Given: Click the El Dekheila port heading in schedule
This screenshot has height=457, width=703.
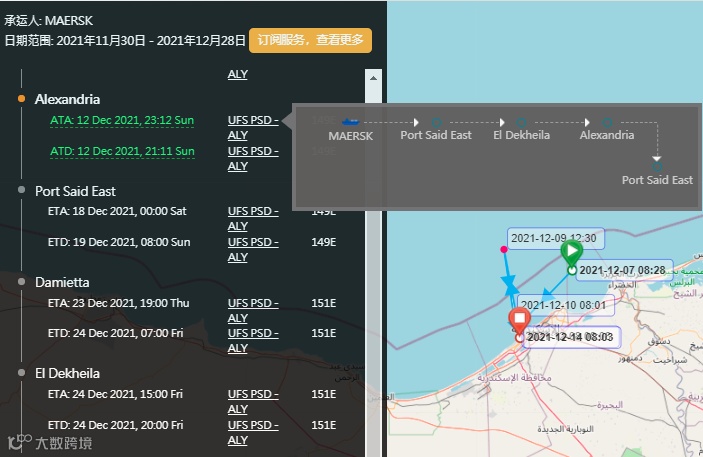Looking at the screenshot, I should pos(67,373).
